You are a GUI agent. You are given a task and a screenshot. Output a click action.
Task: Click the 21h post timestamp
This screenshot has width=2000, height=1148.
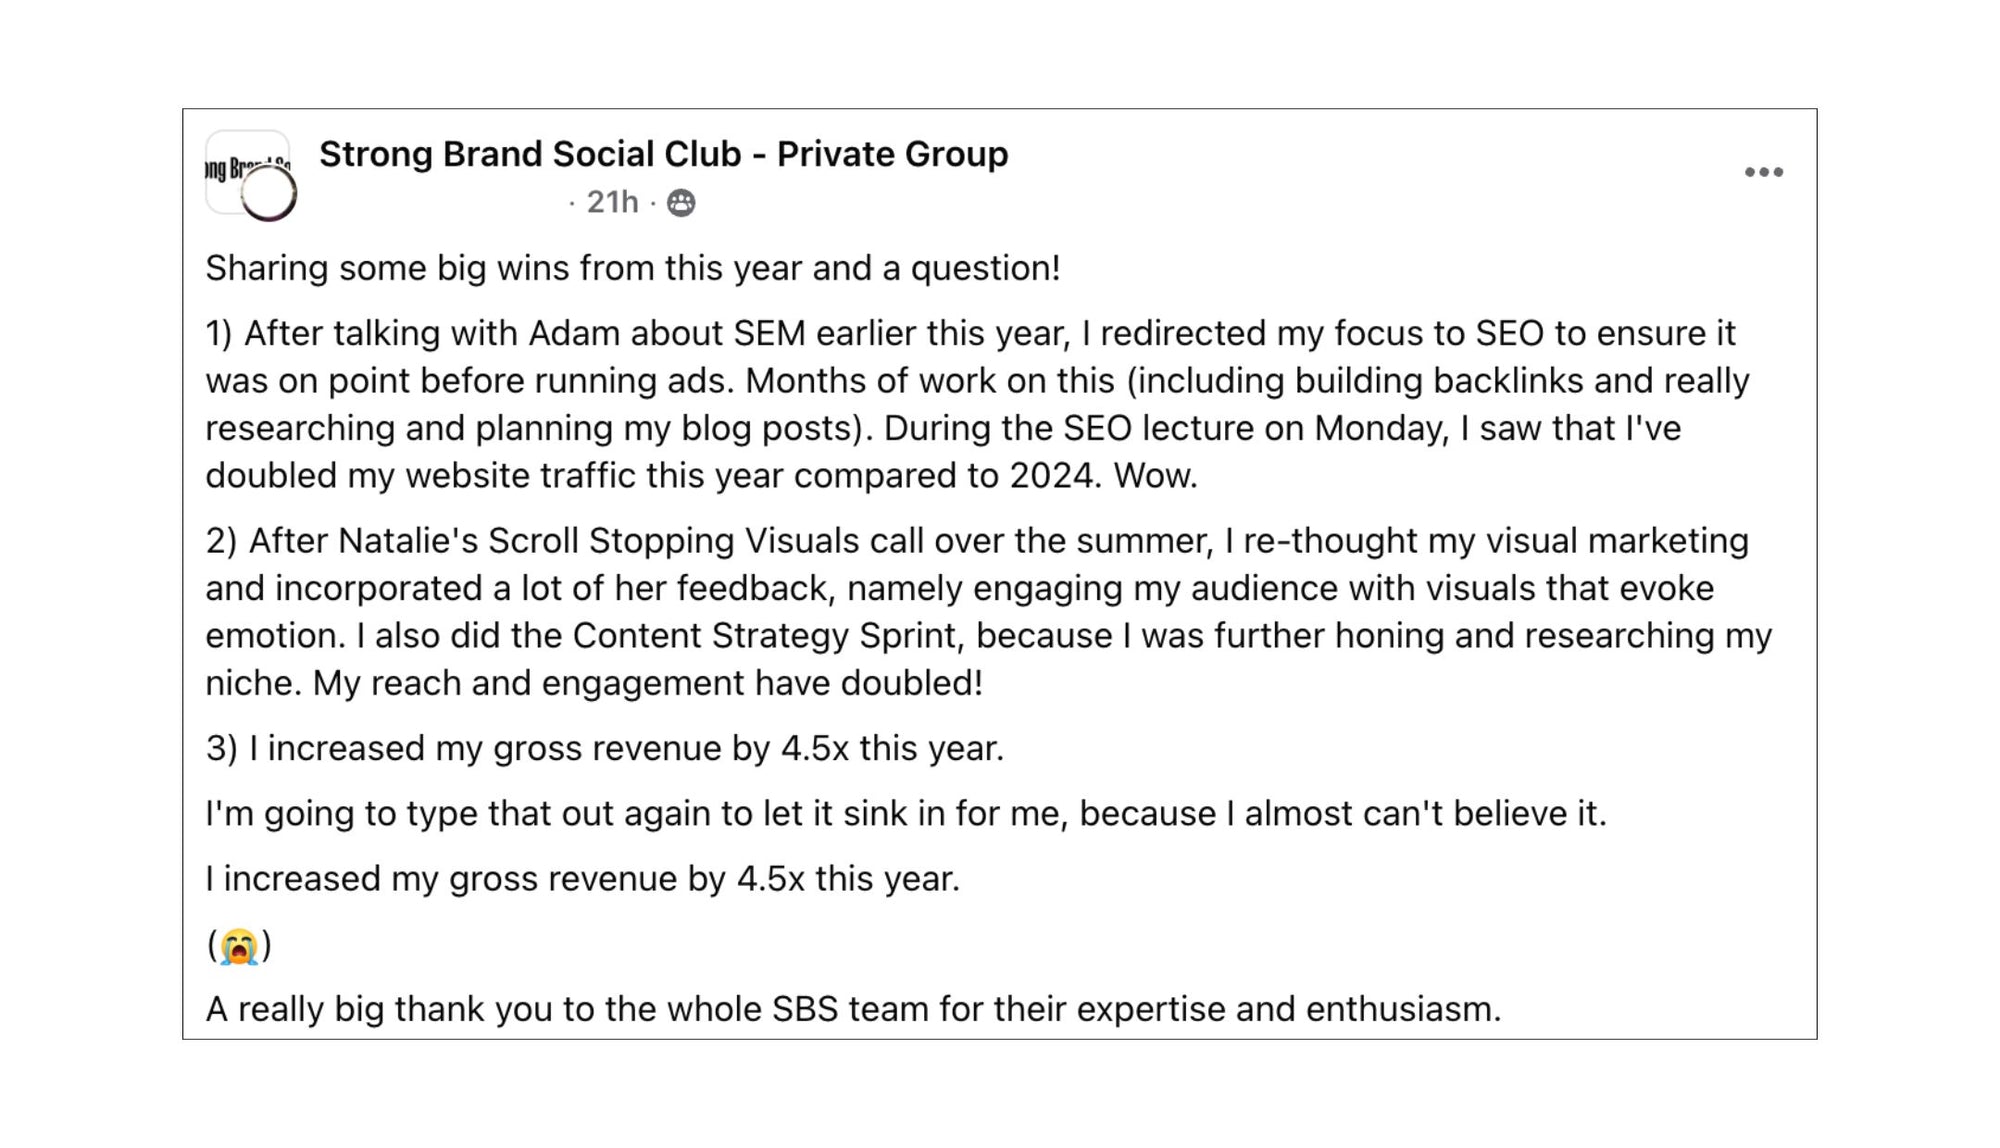pyautogui.click(x=612, y=203)
